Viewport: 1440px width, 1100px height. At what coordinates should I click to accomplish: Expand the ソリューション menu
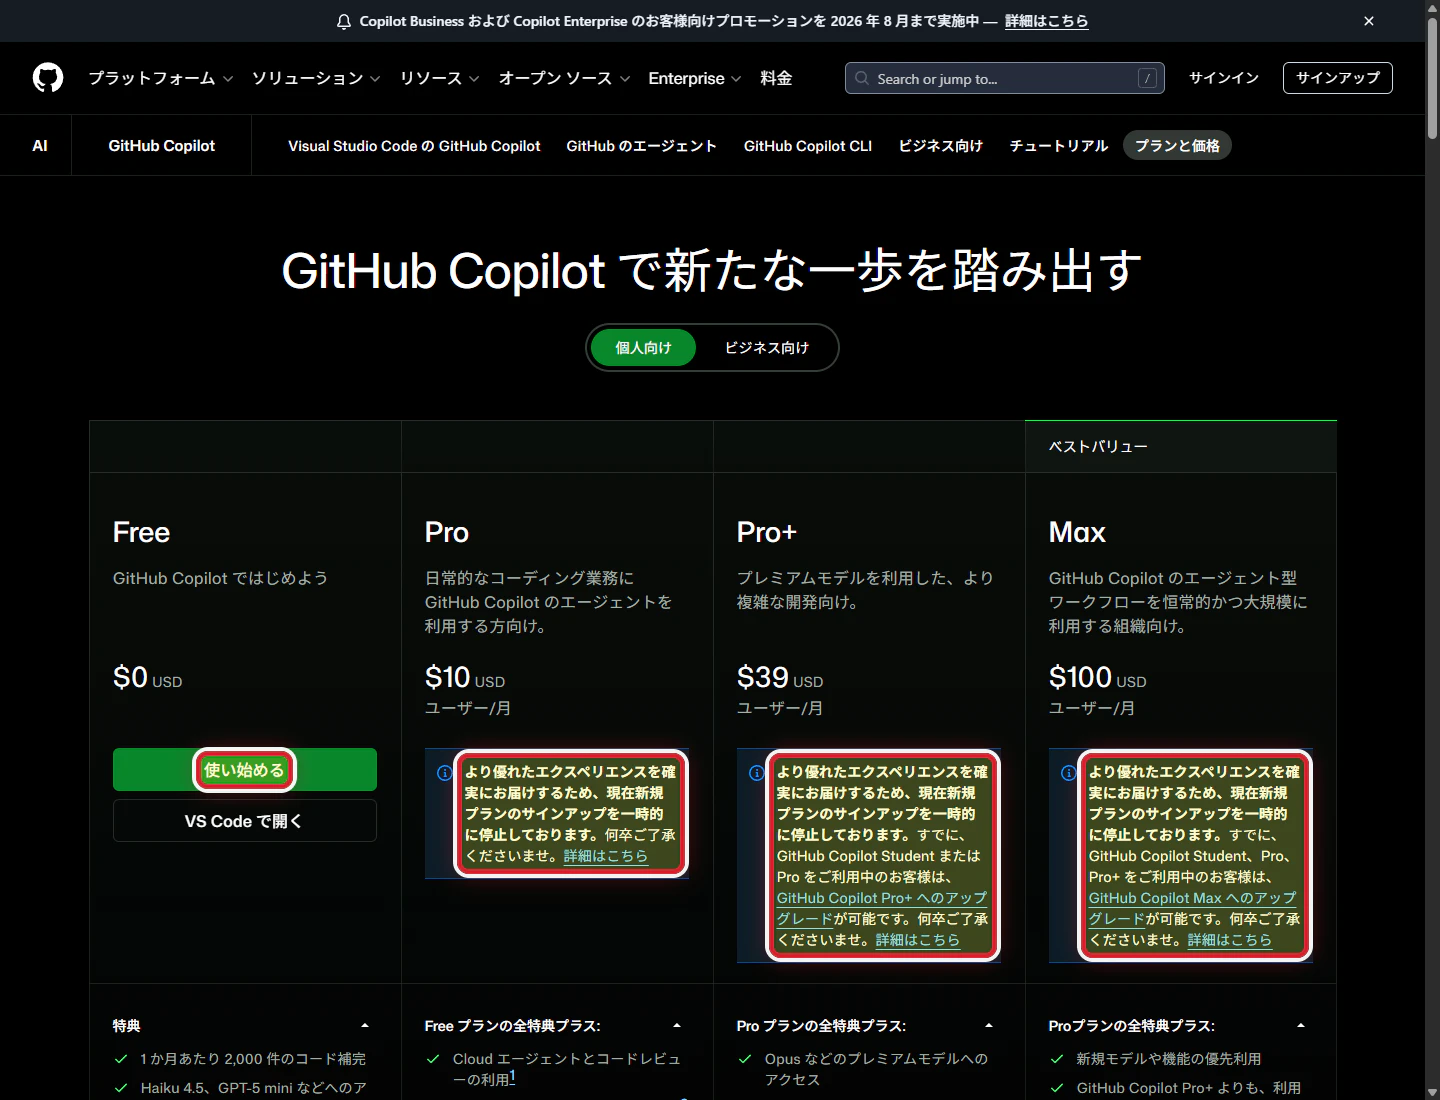(316, 78)
